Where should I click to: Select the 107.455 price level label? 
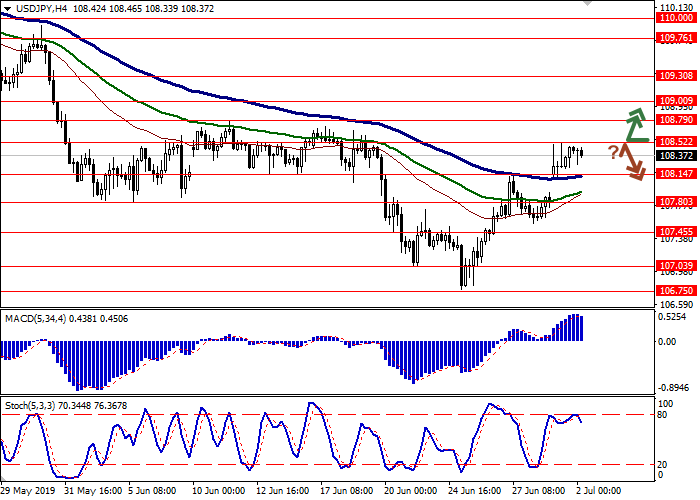[675, 231]
